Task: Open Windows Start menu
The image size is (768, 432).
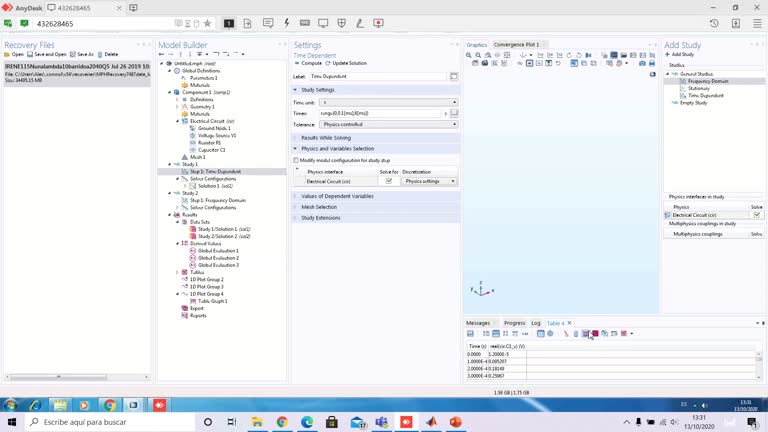Action: point(12,422)
